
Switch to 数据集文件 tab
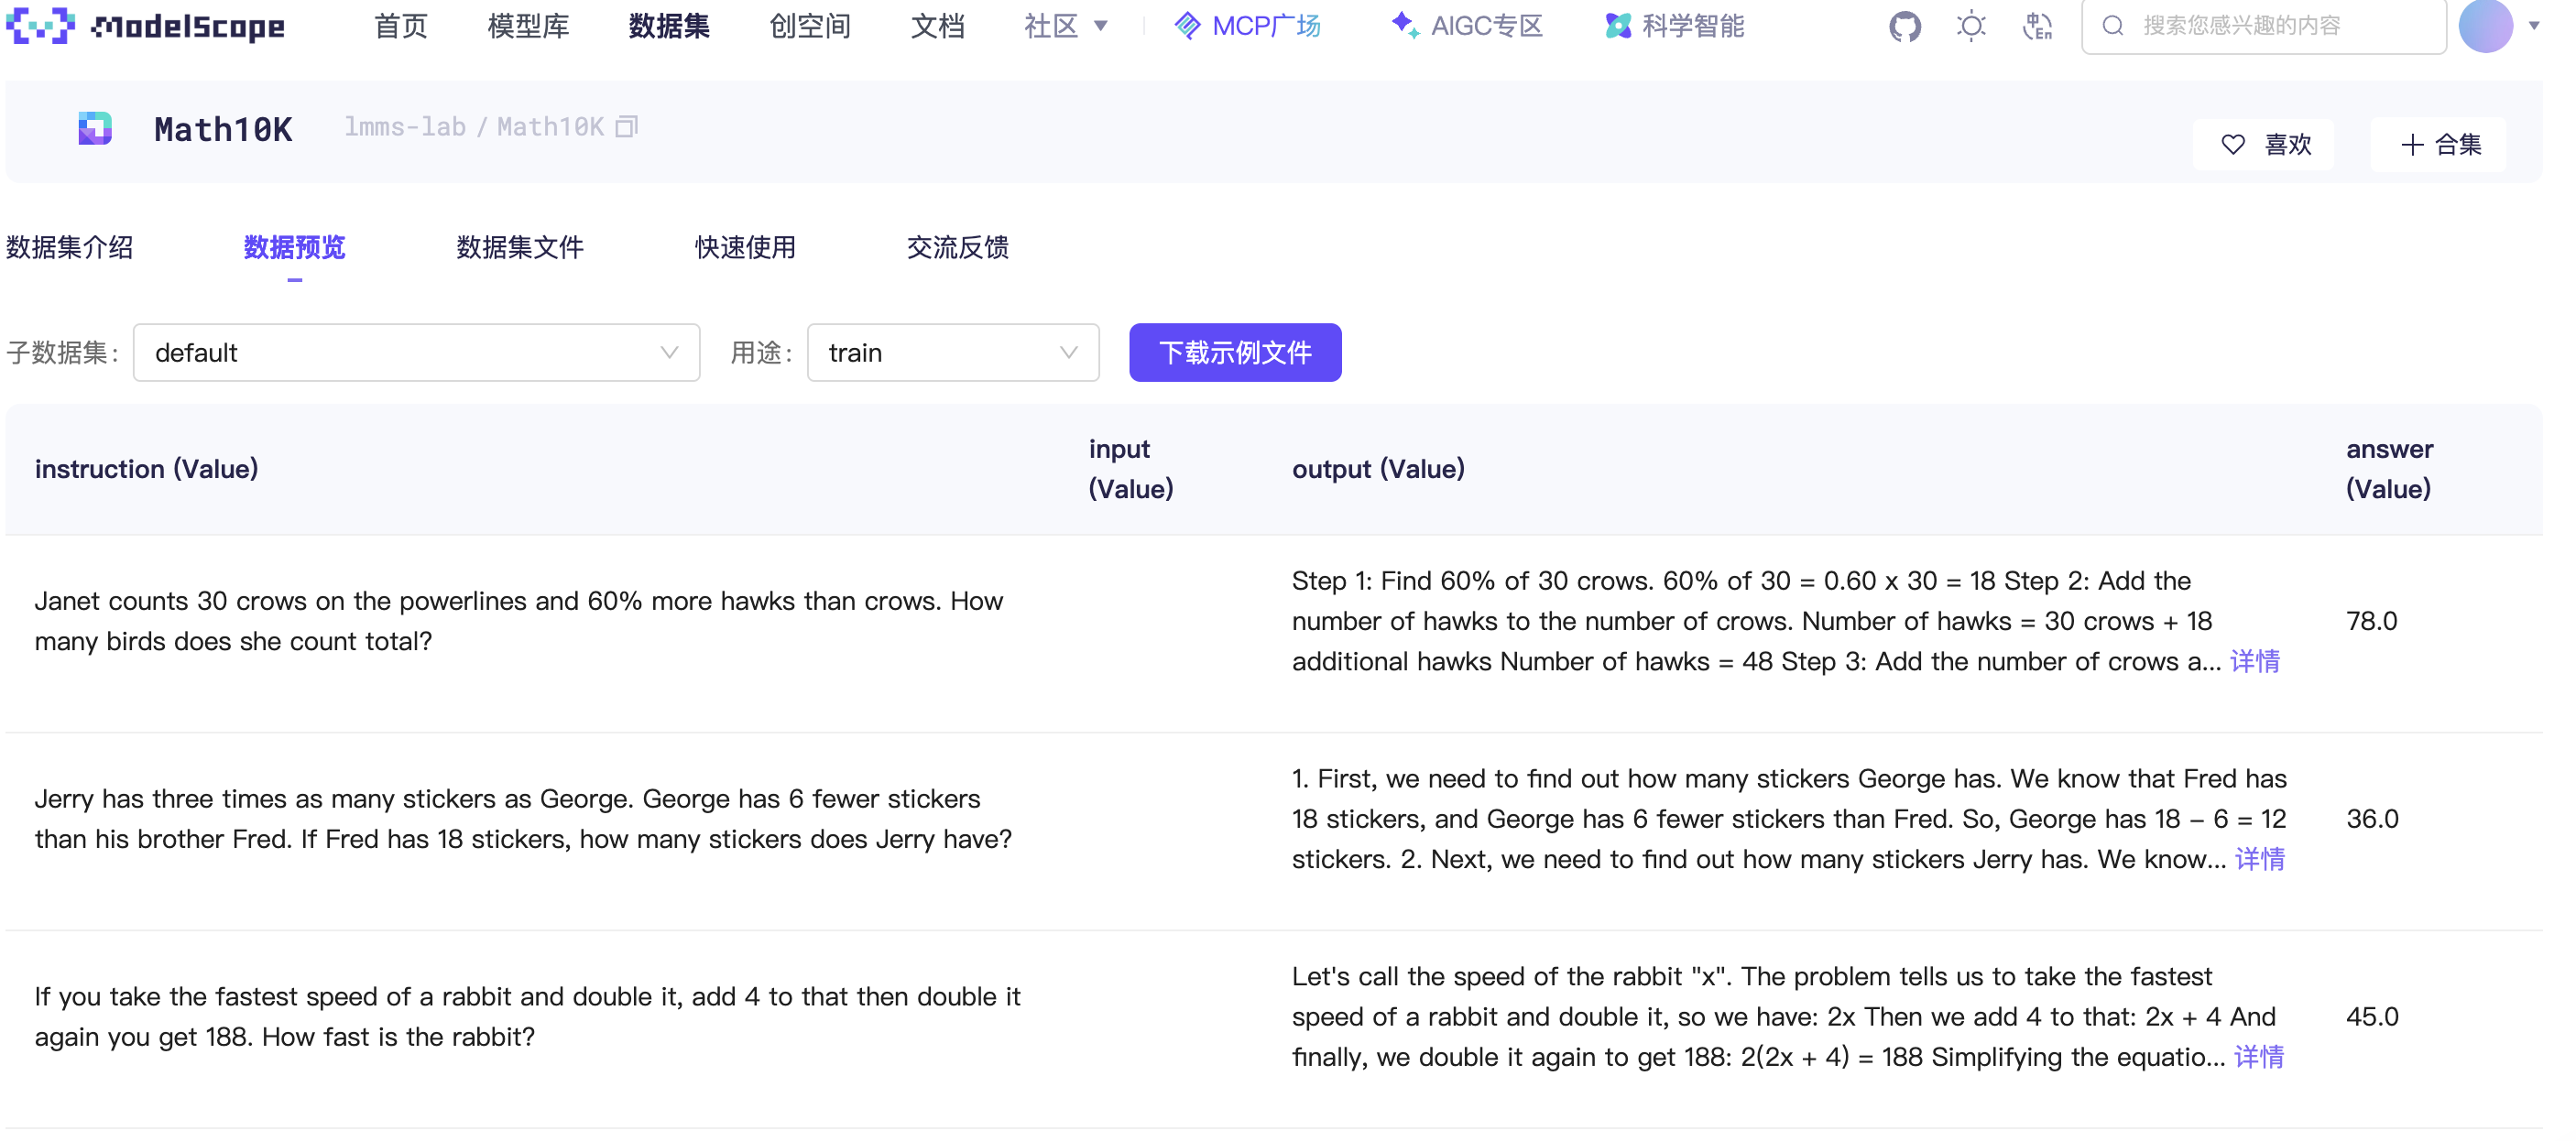coord(520,247)
